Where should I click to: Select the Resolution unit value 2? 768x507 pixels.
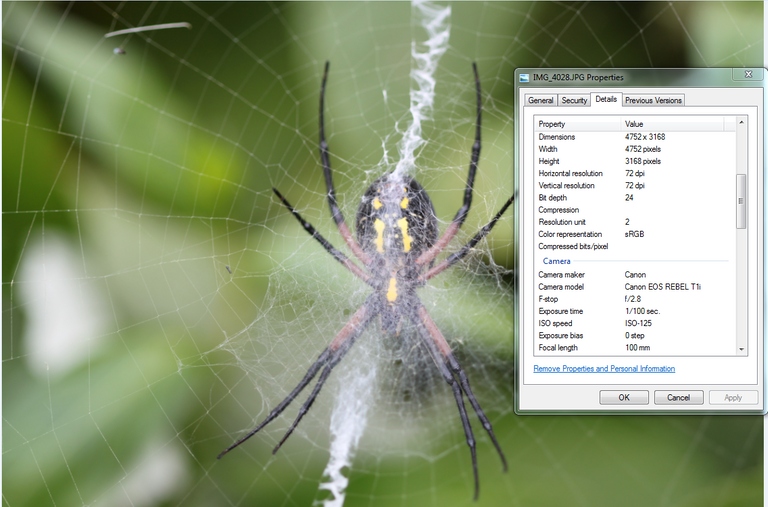tap(627, 222)
